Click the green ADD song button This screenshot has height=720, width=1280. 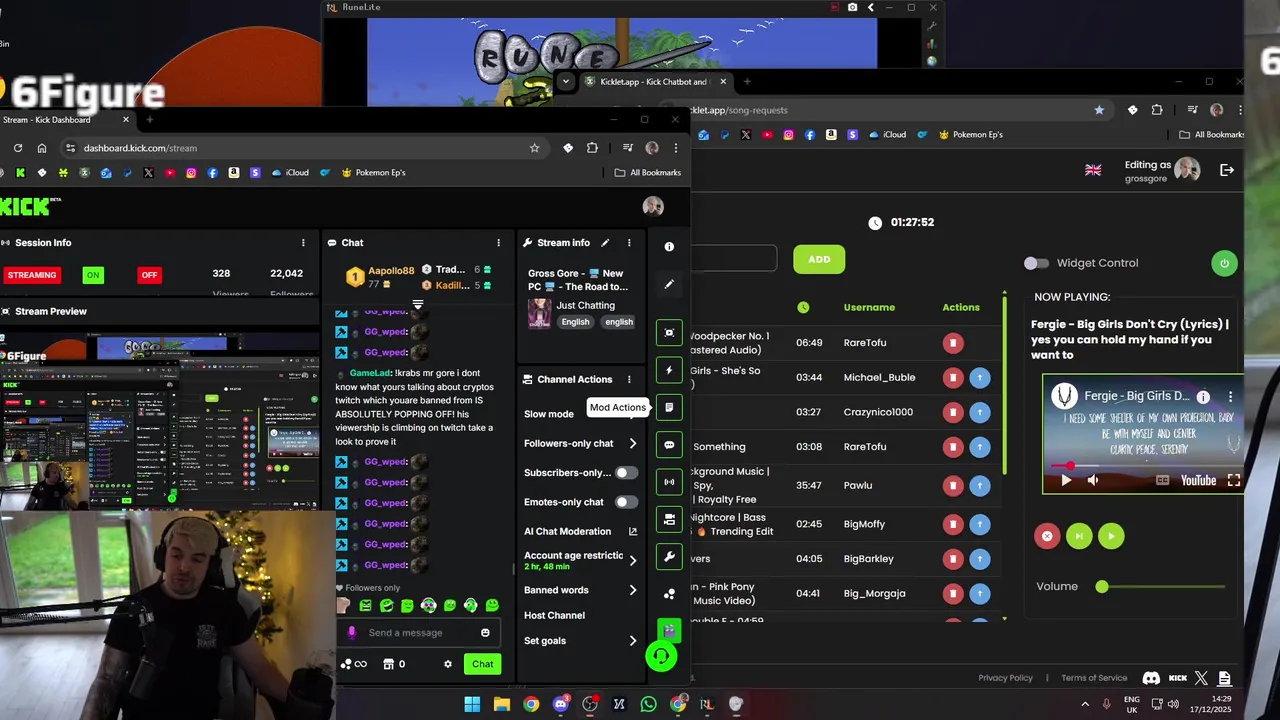pos(819,260)
